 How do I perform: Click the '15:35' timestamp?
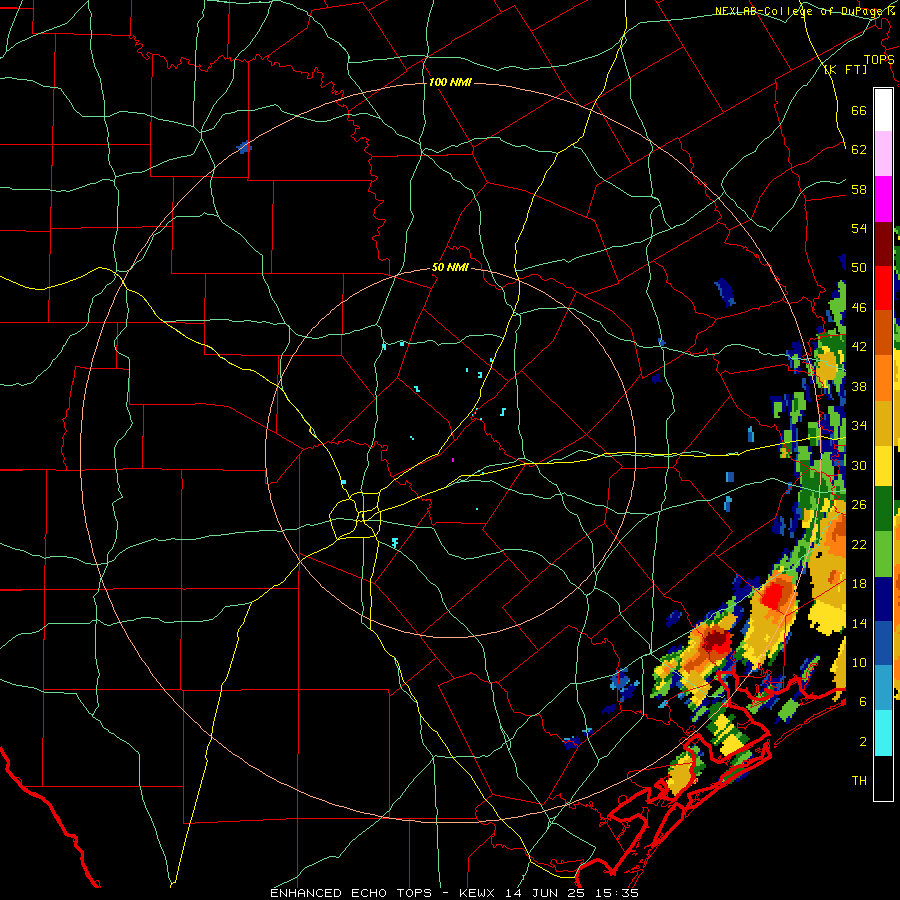(619, 893)
